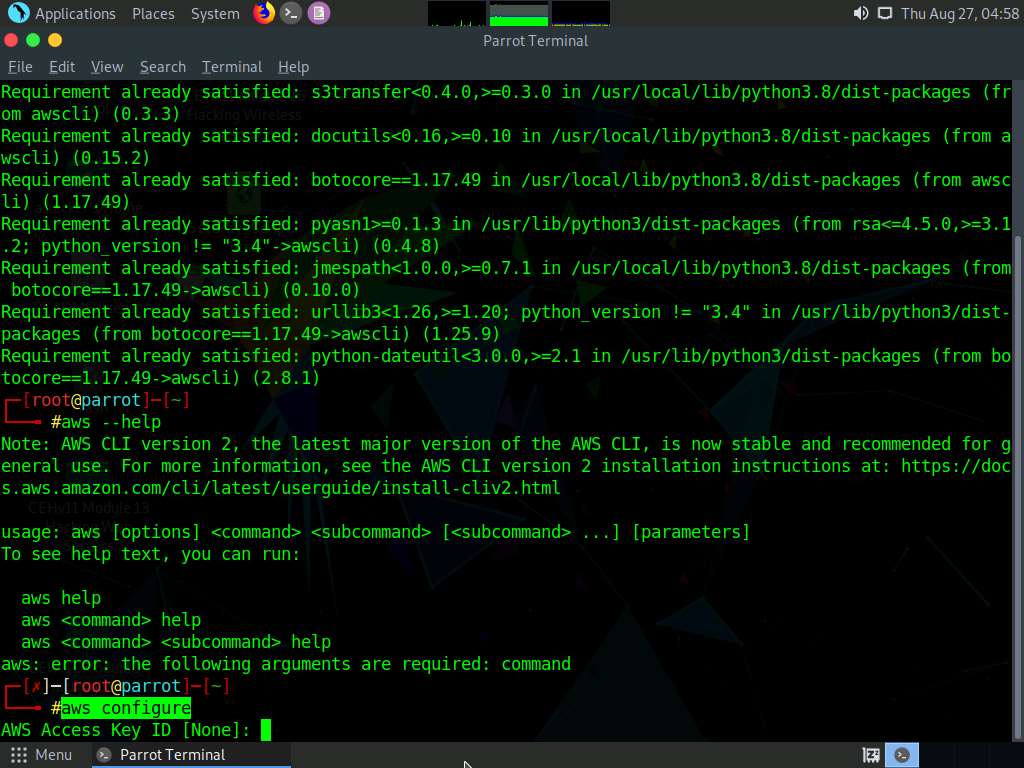Open the Search menu of Parrot Terminal

click(162, 66)
